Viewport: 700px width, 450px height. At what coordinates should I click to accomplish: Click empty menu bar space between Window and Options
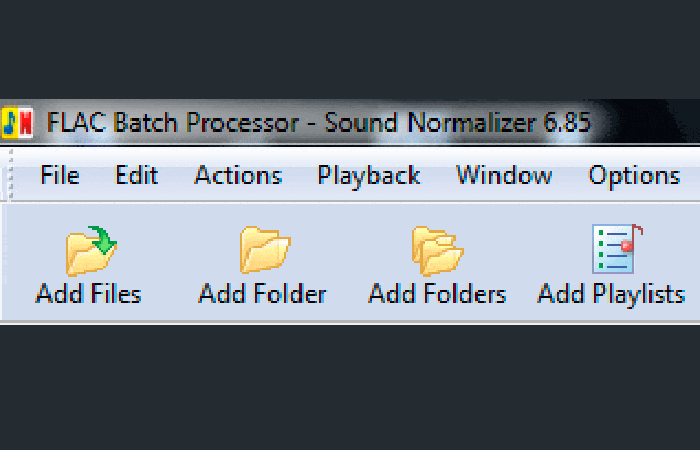point(570,175)
